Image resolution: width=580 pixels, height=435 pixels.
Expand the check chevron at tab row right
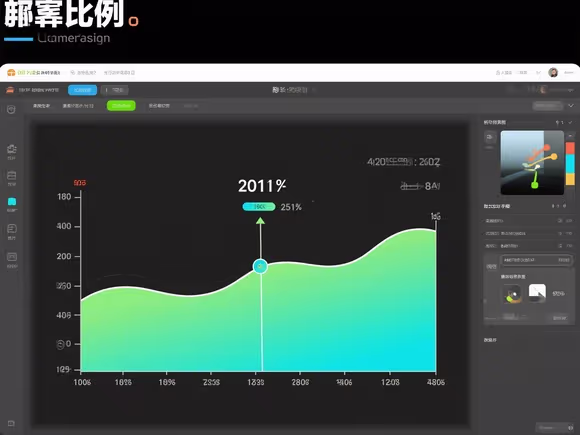point(571,106)
